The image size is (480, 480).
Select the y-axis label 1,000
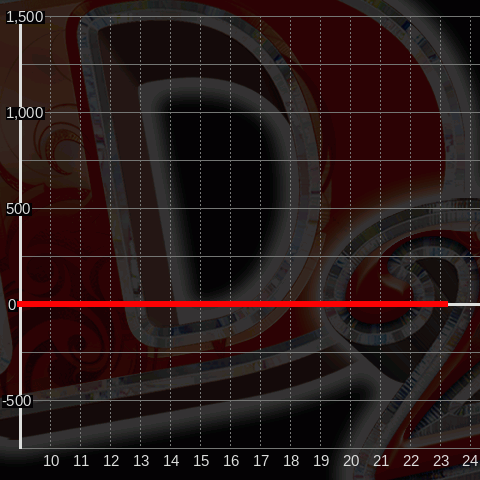[25, 113]
